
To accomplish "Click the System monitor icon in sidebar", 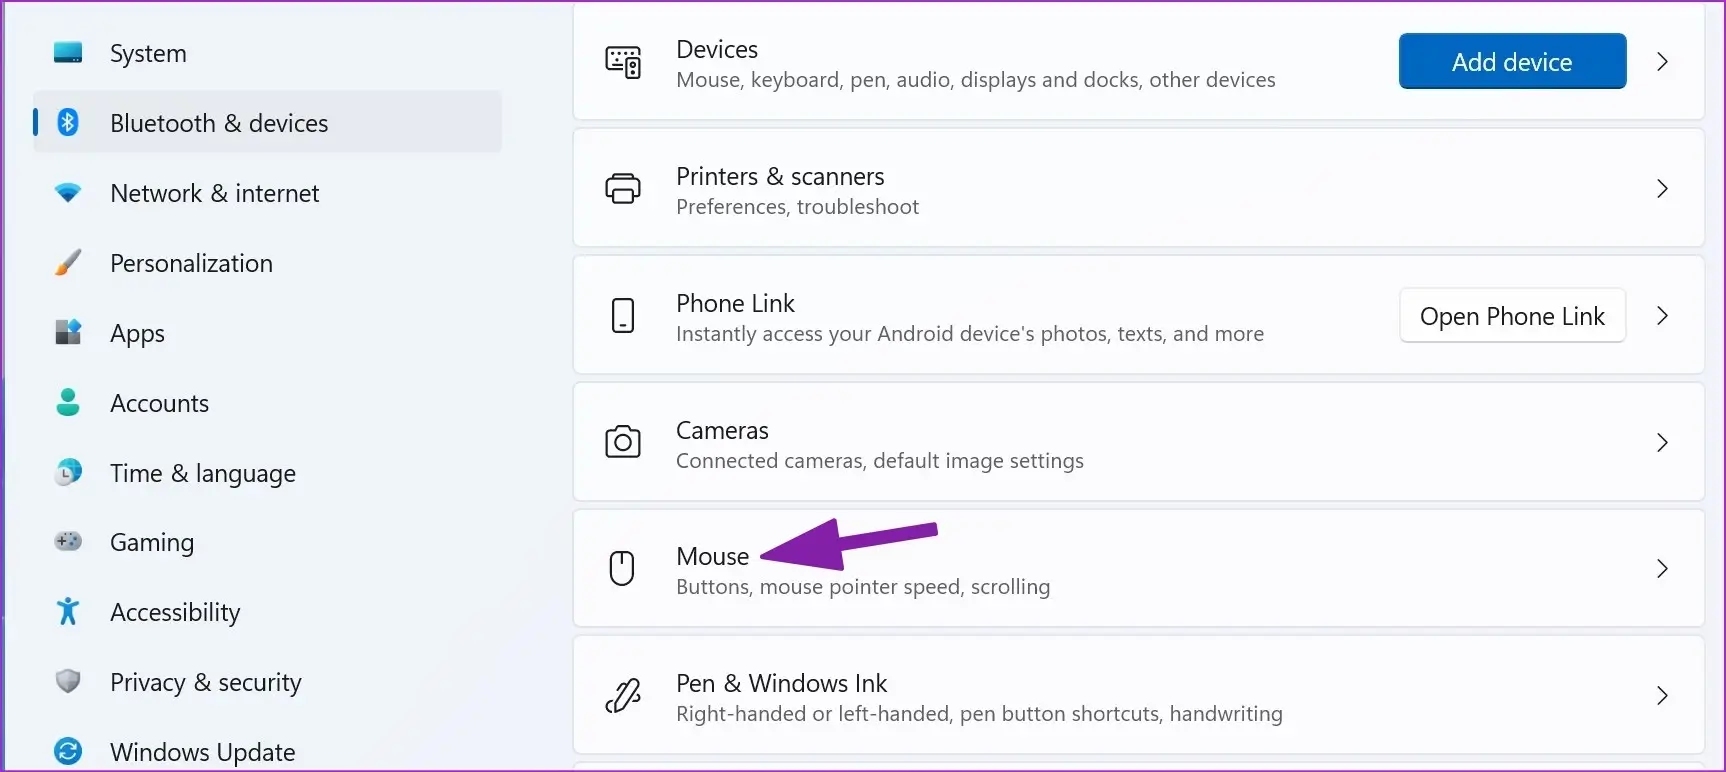I will pyautogui.click(x=68, y=52).
